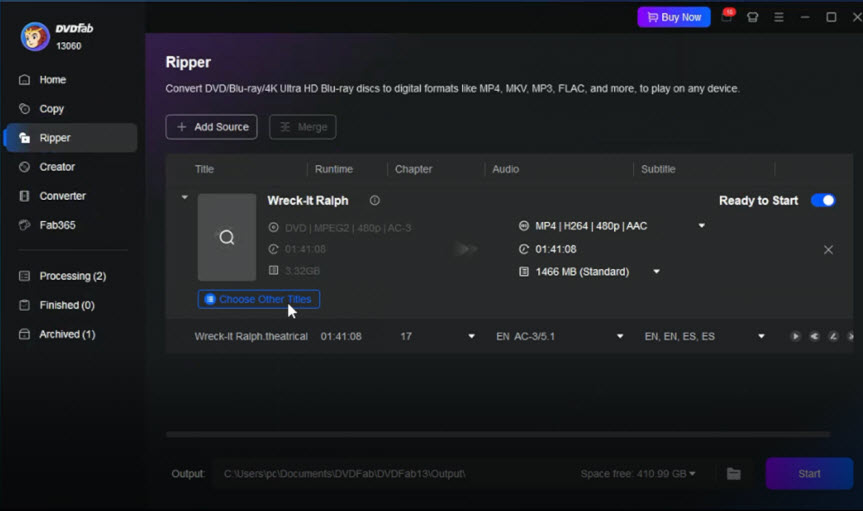Click the Chapter column header

coord(413,169)
